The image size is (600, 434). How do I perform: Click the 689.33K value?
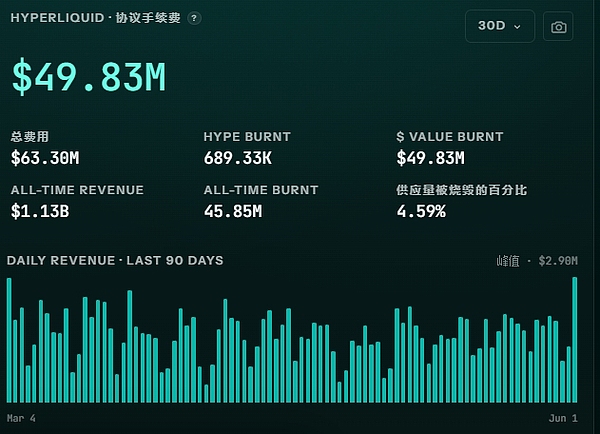tap(238, 158)
